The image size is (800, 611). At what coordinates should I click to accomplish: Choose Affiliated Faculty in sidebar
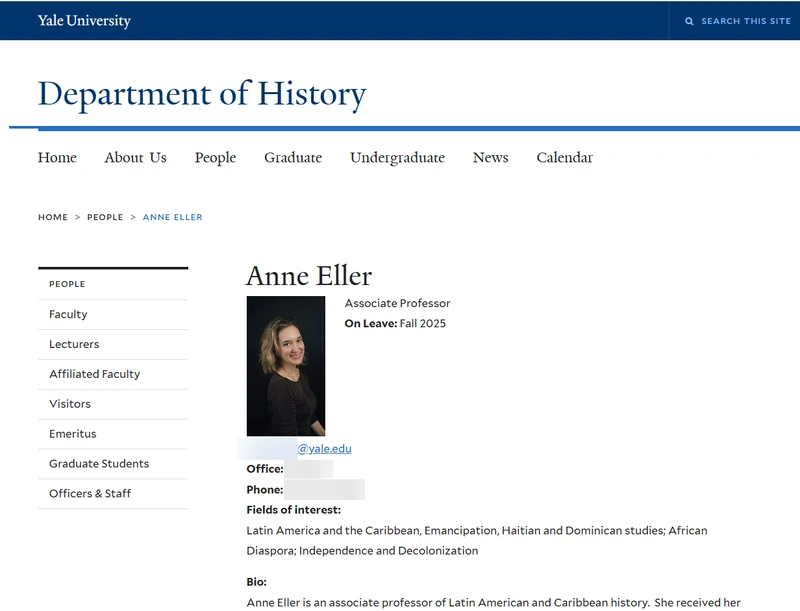pyautogui.click(x=113, y=374)
